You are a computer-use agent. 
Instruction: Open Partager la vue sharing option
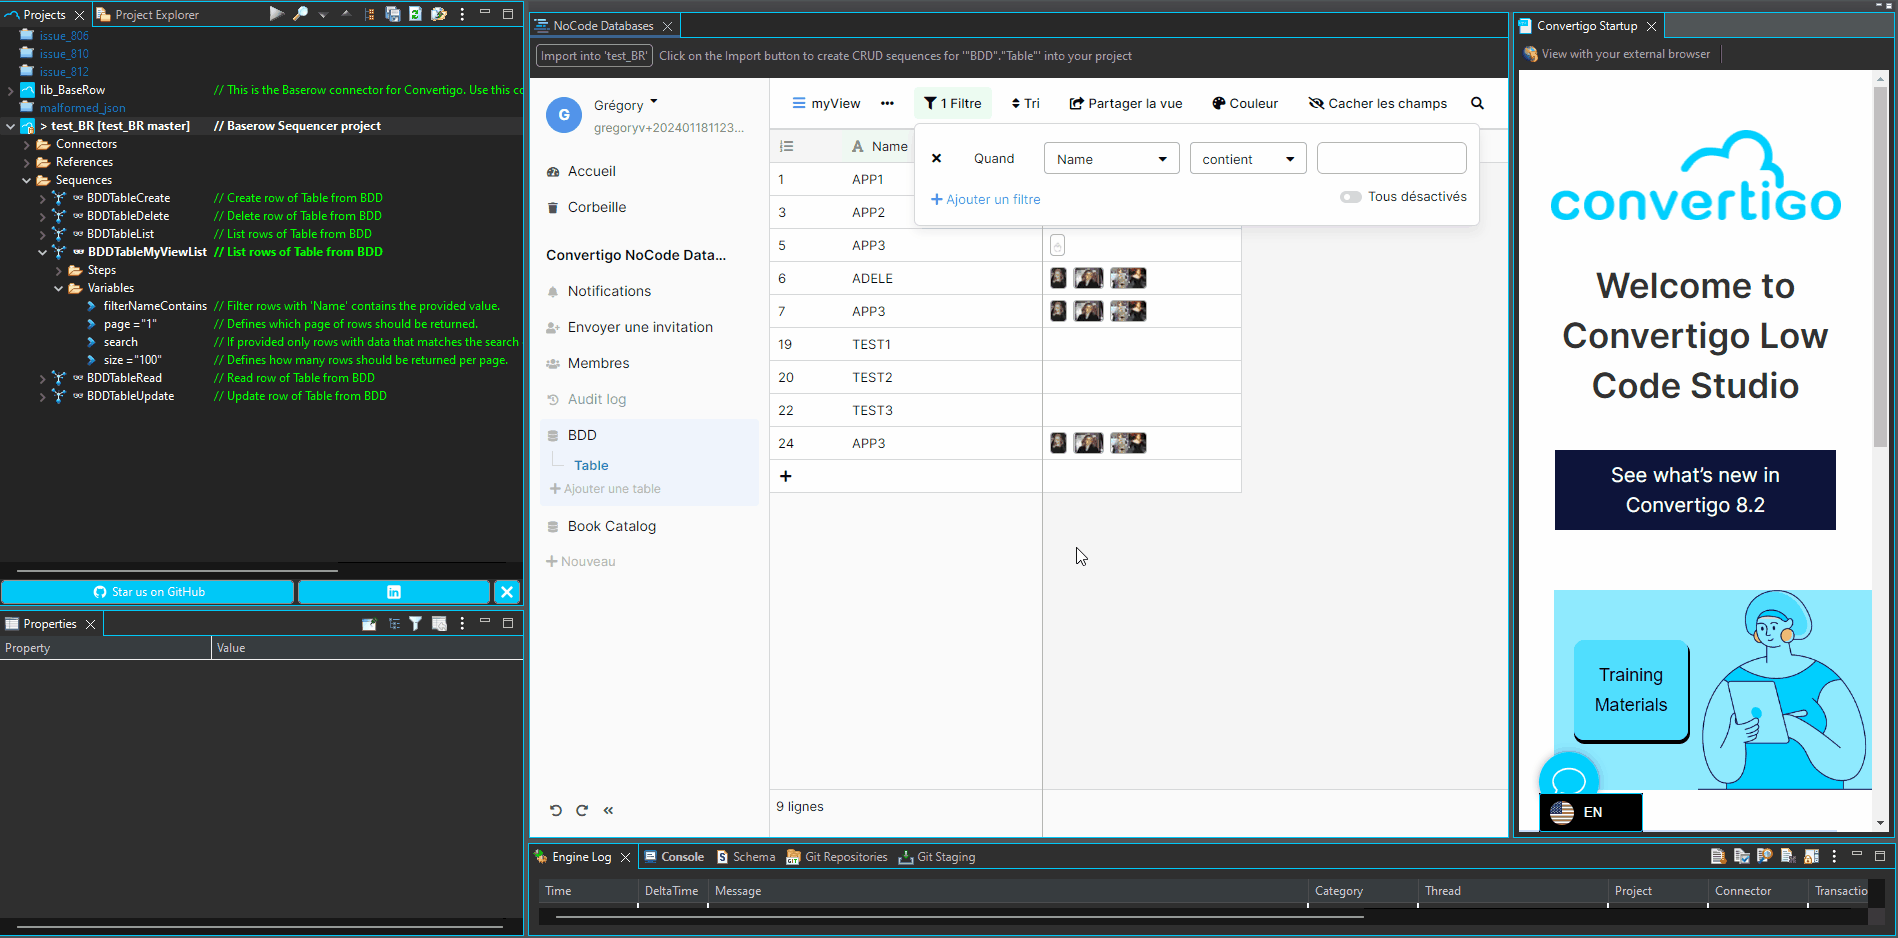[1125, 103]
